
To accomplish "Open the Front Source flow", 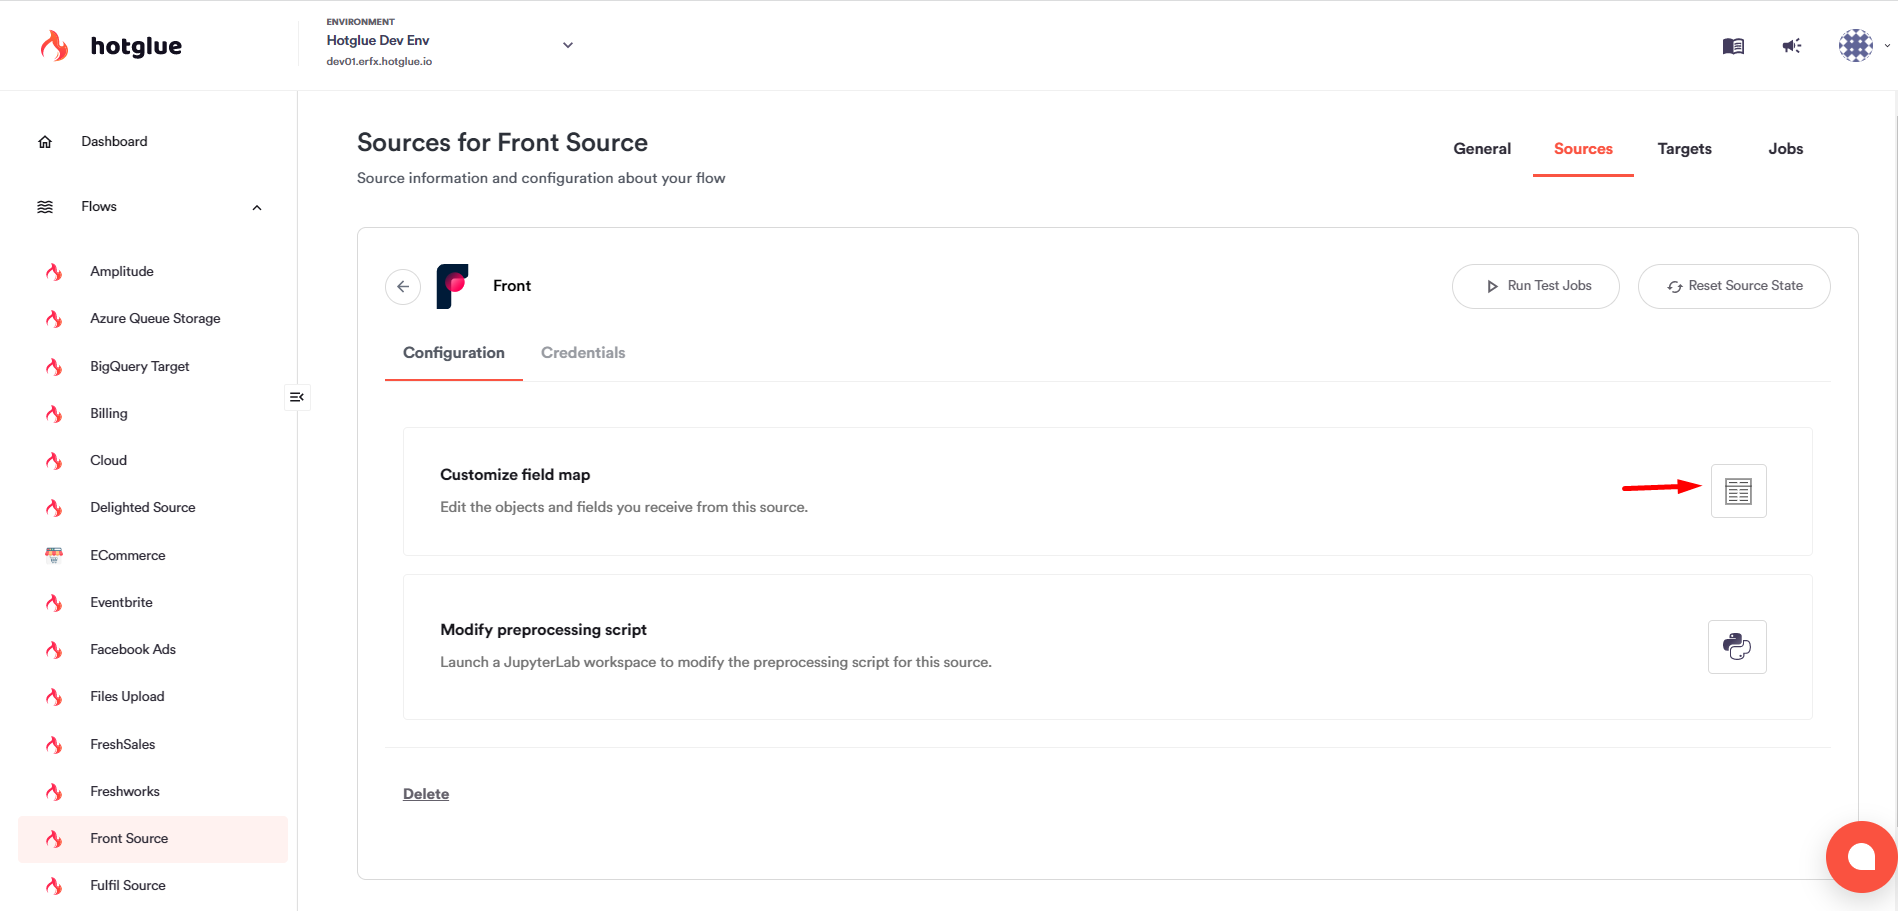I will click(x=153, y=839).
